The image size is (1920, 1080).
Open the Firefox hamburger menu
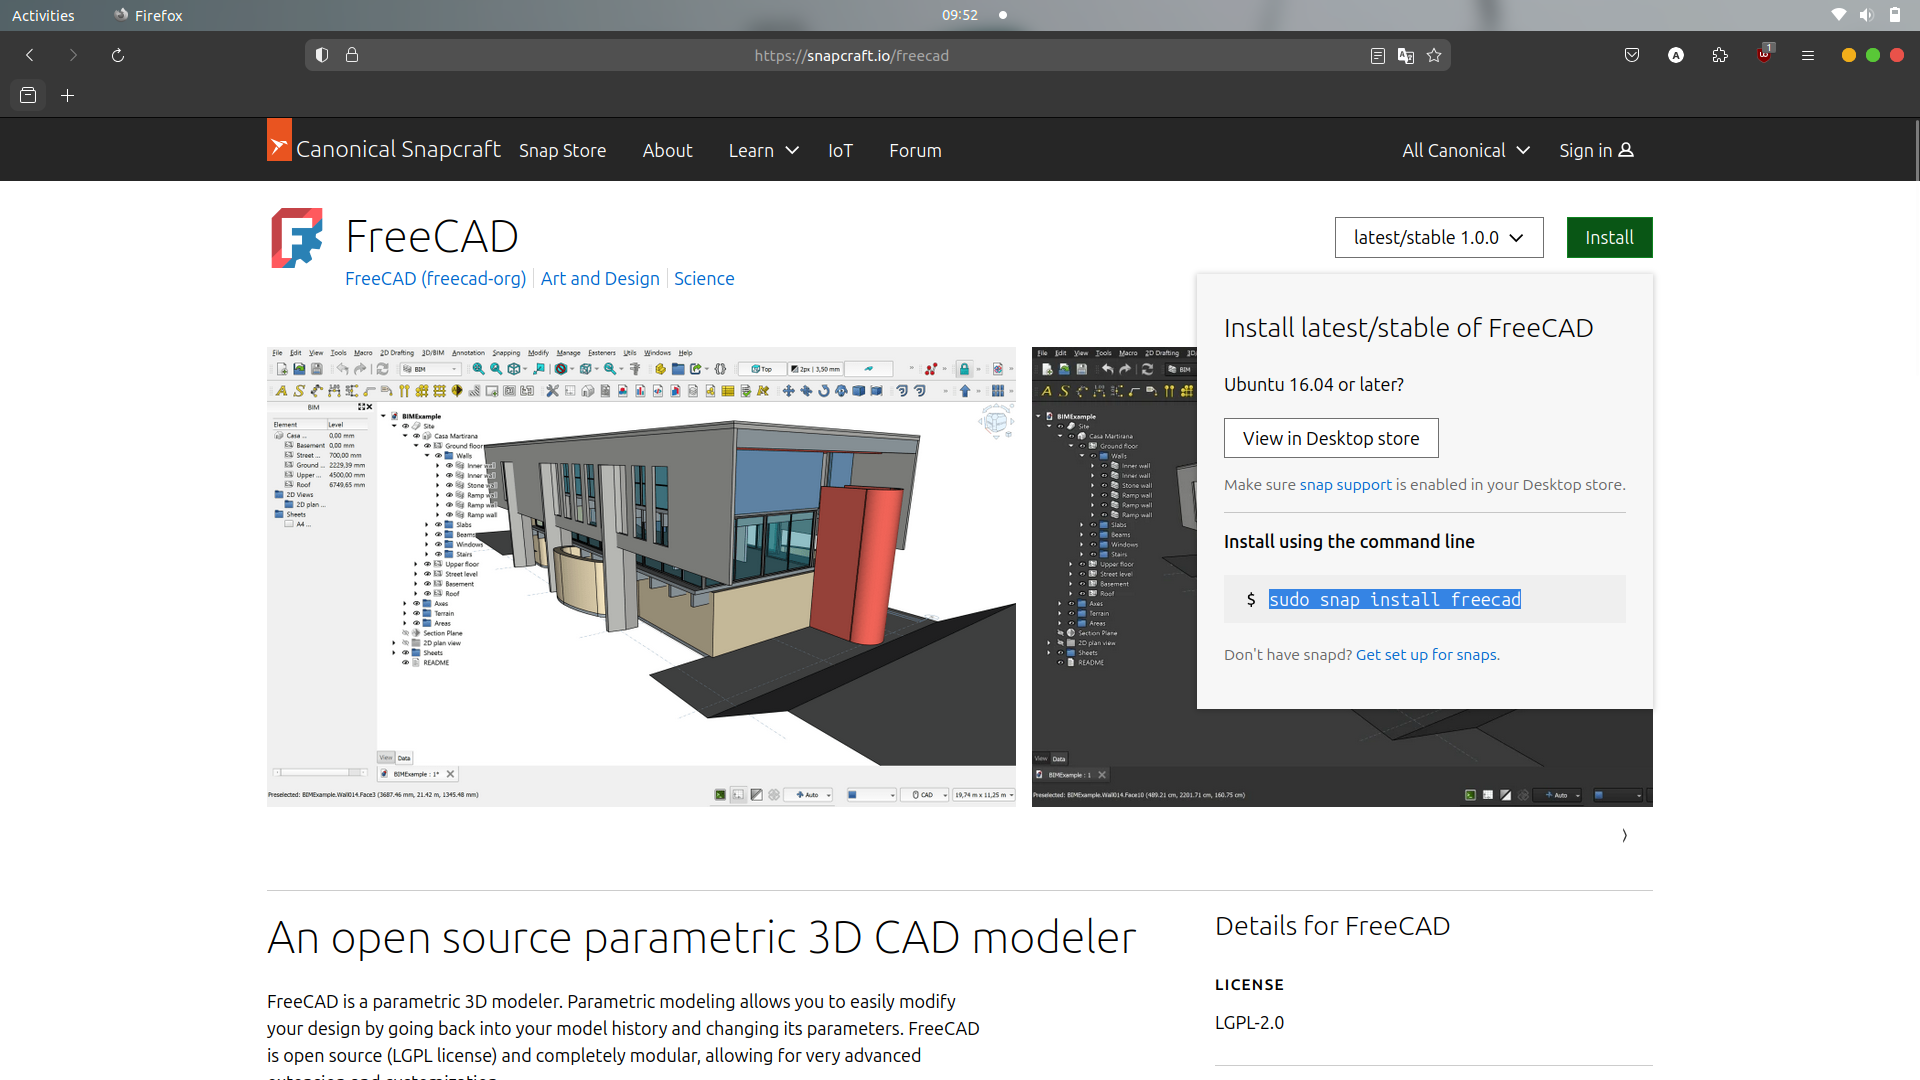[1808, 55]
